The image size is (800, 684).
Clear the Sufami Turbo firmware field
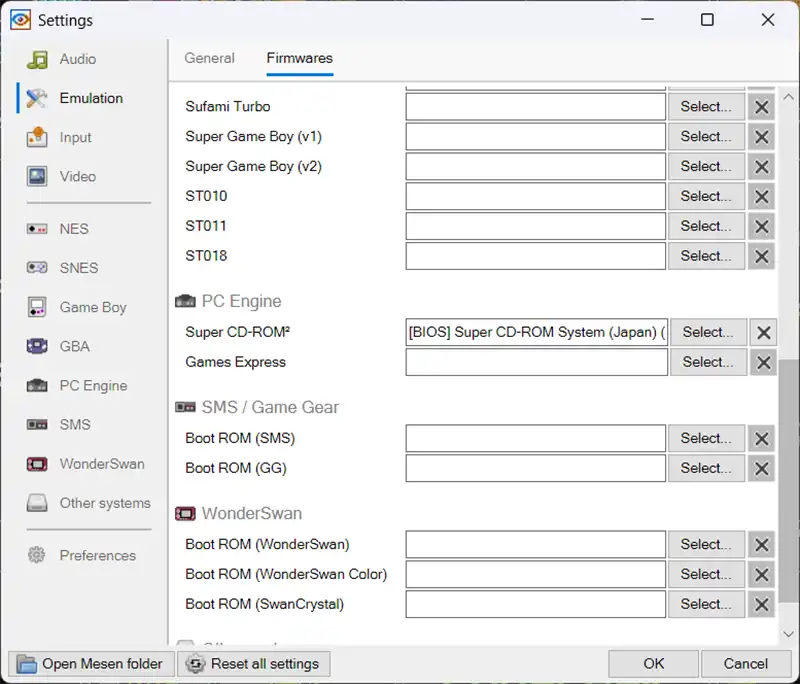click(762, 107)
